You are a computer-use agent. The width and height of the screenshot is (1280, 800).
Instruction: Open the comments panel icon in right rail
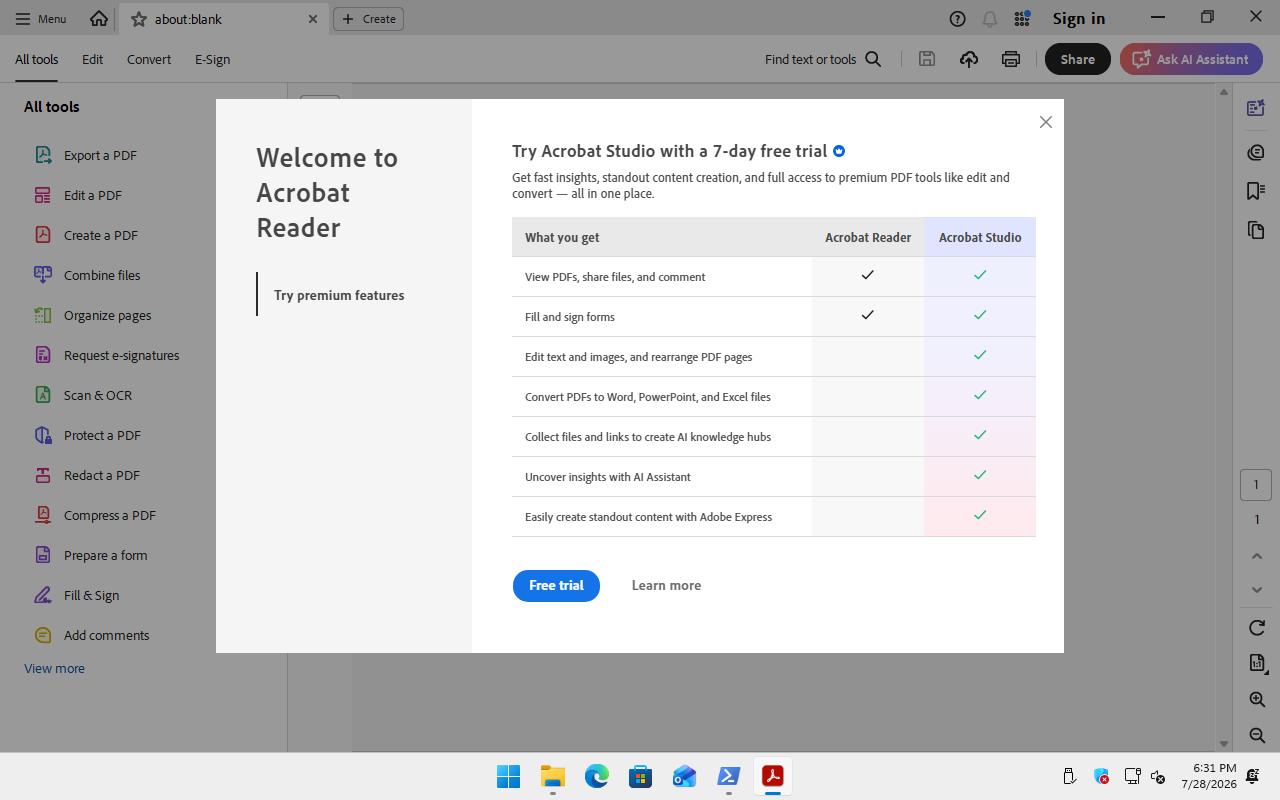(x=1256, y=152)
